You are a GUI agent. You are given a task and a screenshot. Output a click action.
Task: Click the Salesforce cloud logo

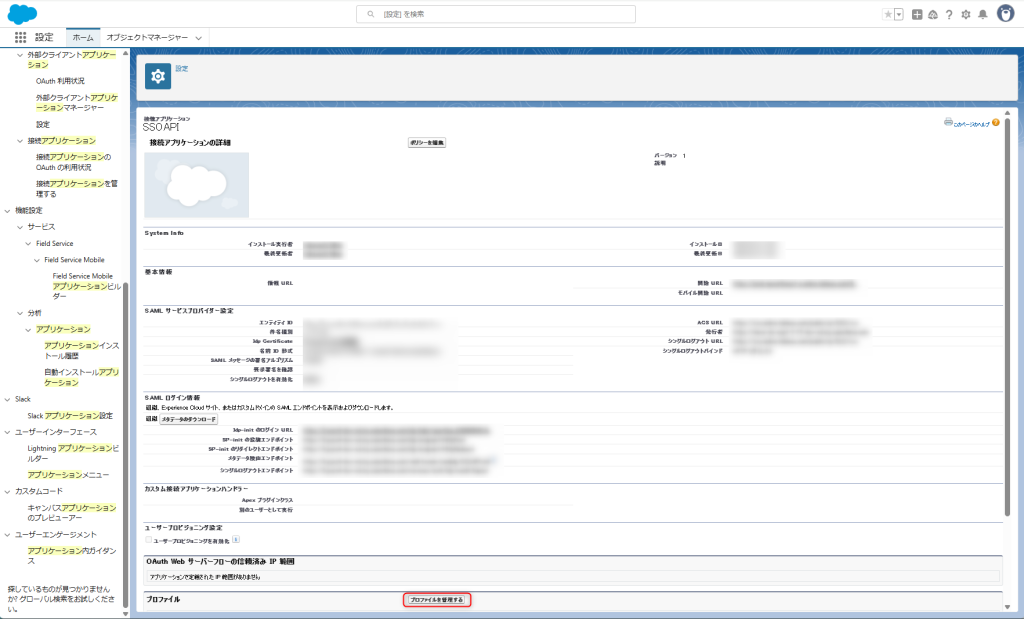(x=22, y=14)
